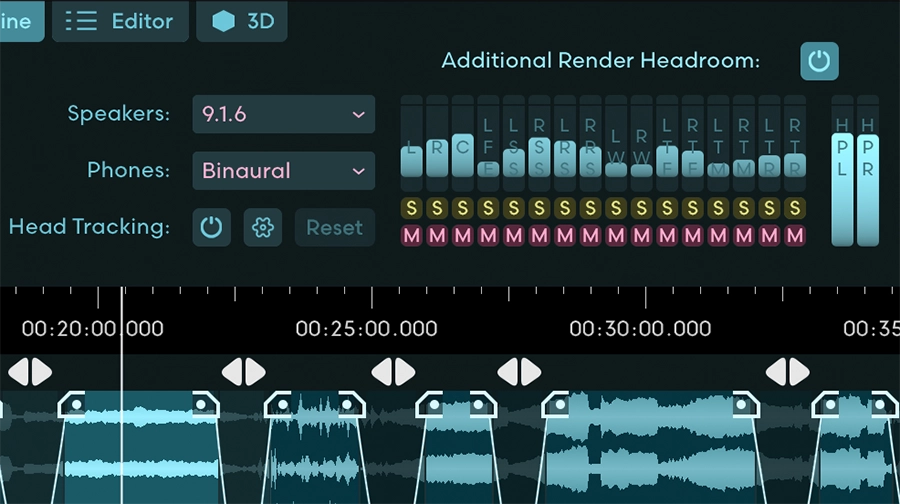This screenshot has width=900, height=504.
Task: Click fade-in handle of the longest clip
Action: click(555, 405)
